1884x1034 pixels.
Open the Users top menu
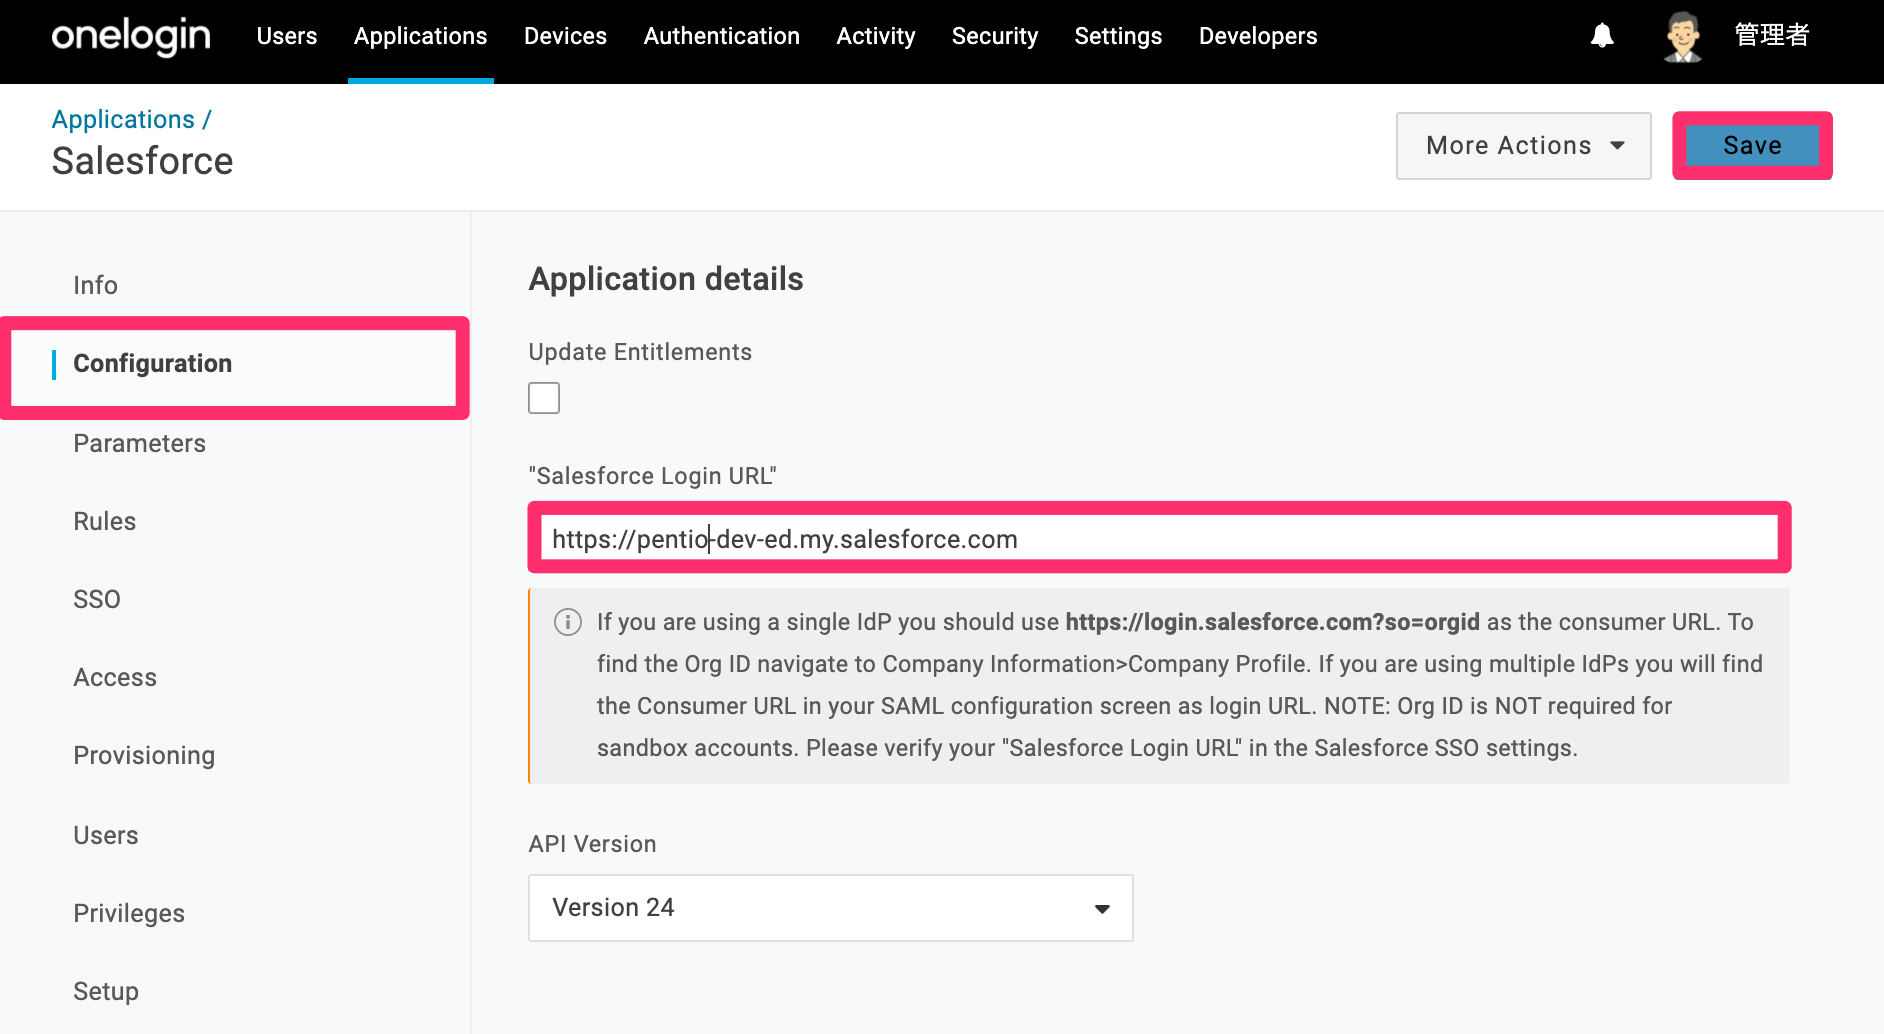(287, 36)
